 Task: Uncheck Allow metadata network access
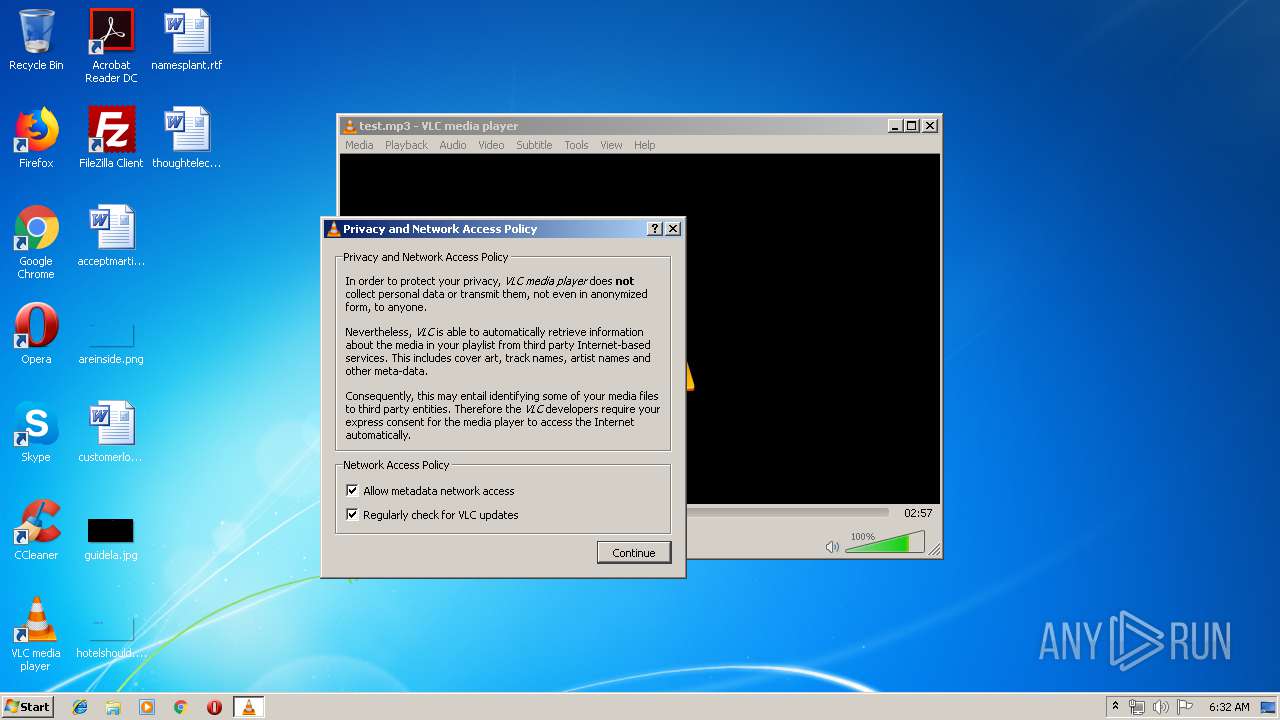352,491
